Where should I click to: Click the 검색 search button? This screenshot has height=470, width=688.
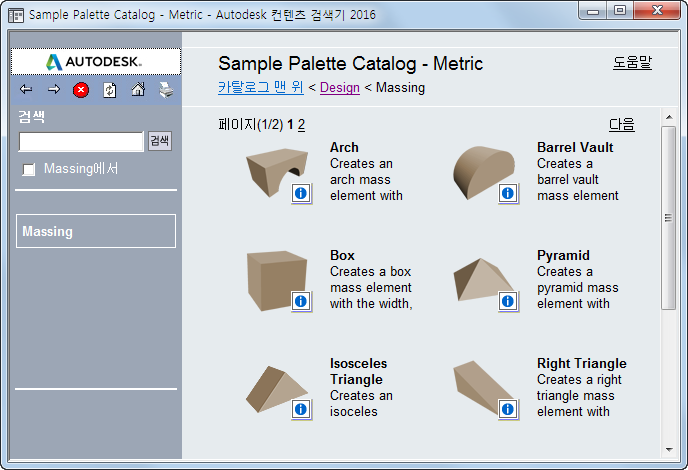[160, 141]
